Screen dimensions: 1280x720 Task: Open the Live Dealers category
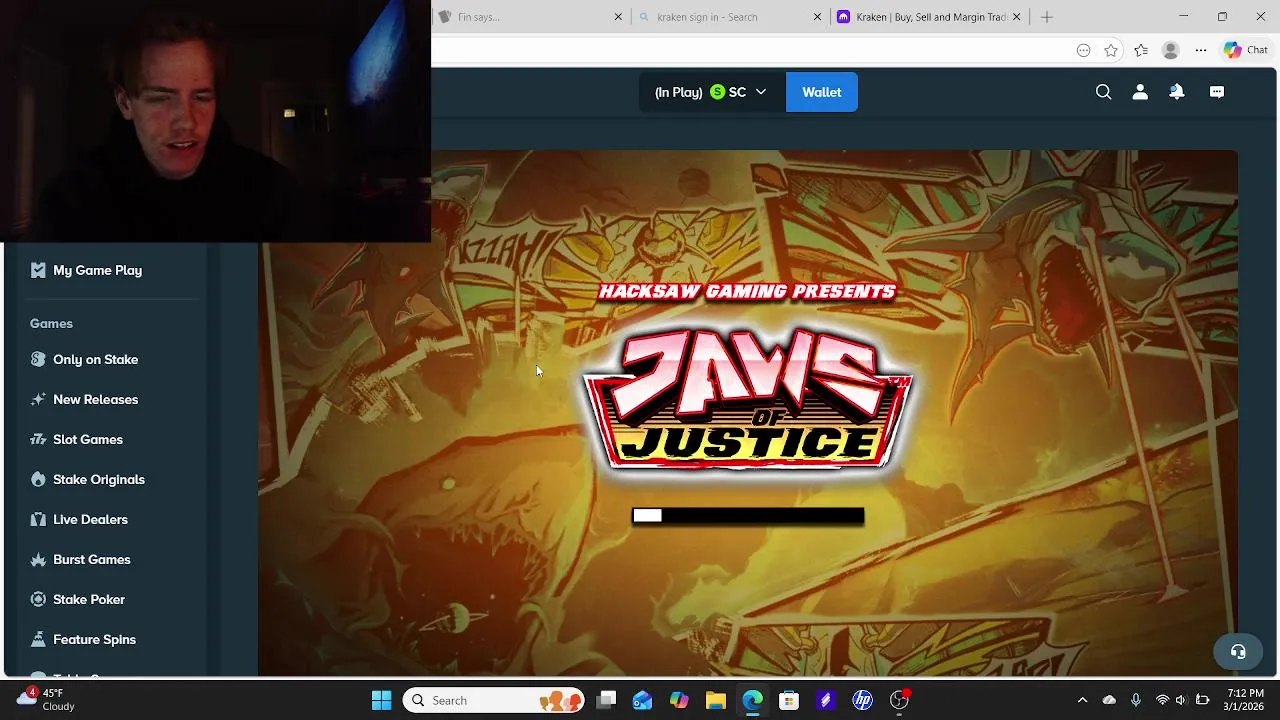tap(90, 519)
